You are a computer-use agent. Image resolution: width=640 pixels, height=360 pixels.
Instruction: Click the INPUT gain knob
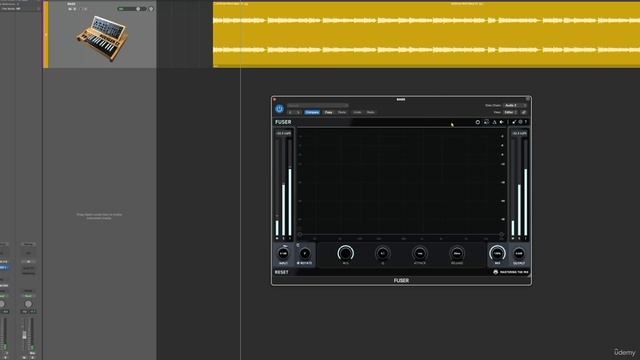[283, 253]
